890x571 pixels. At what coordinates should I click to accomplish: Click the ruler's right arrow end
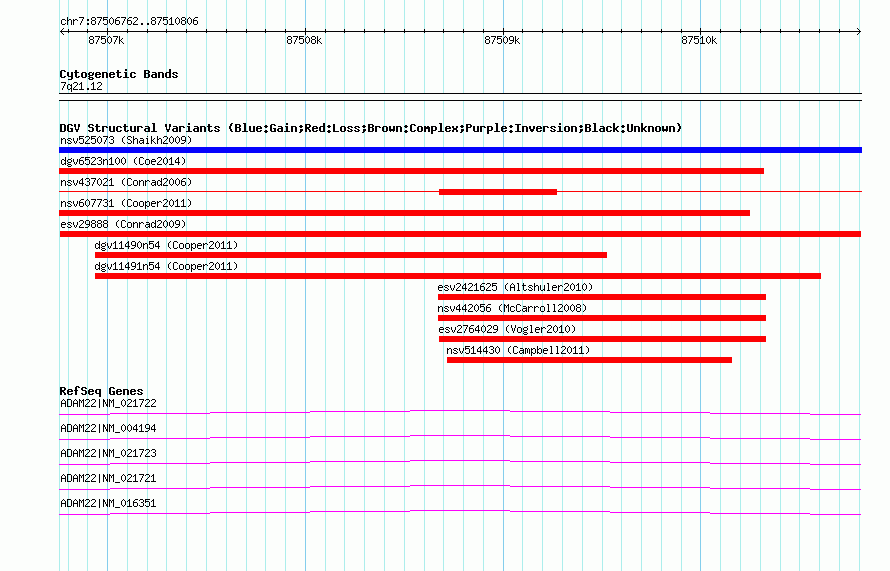point(858,32)
